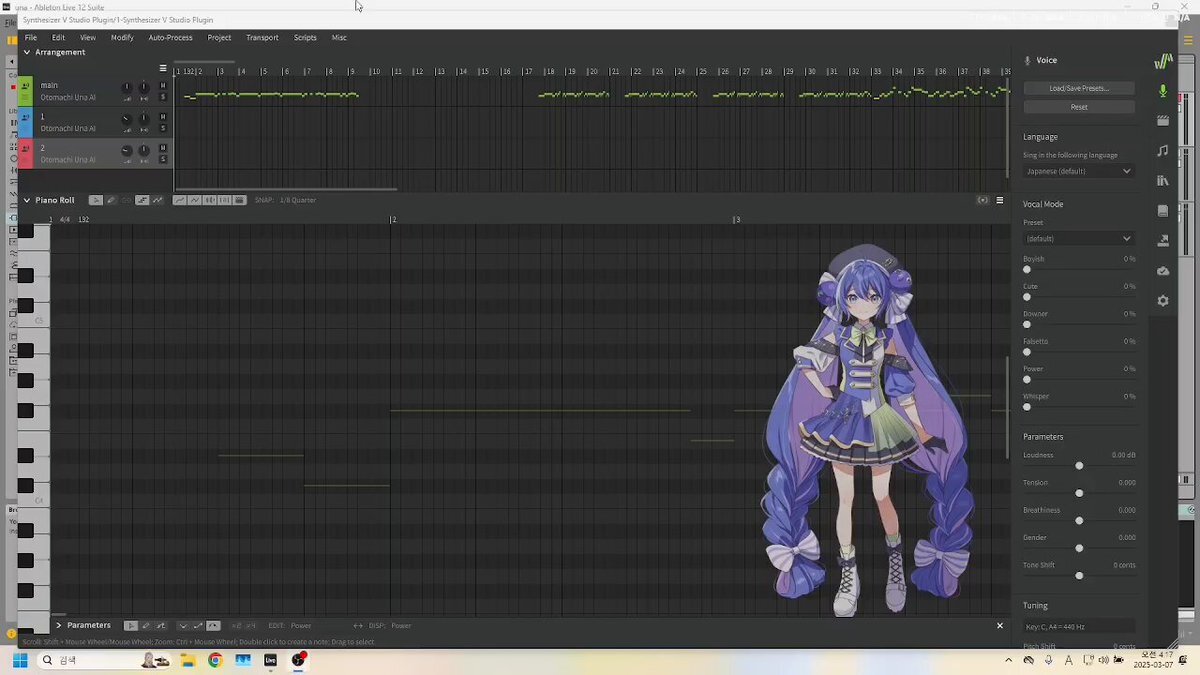Open the SNAP 1/8 Quarter setting
The width and height of the screenshot is (1200, 675).
(x=285, y=200)
